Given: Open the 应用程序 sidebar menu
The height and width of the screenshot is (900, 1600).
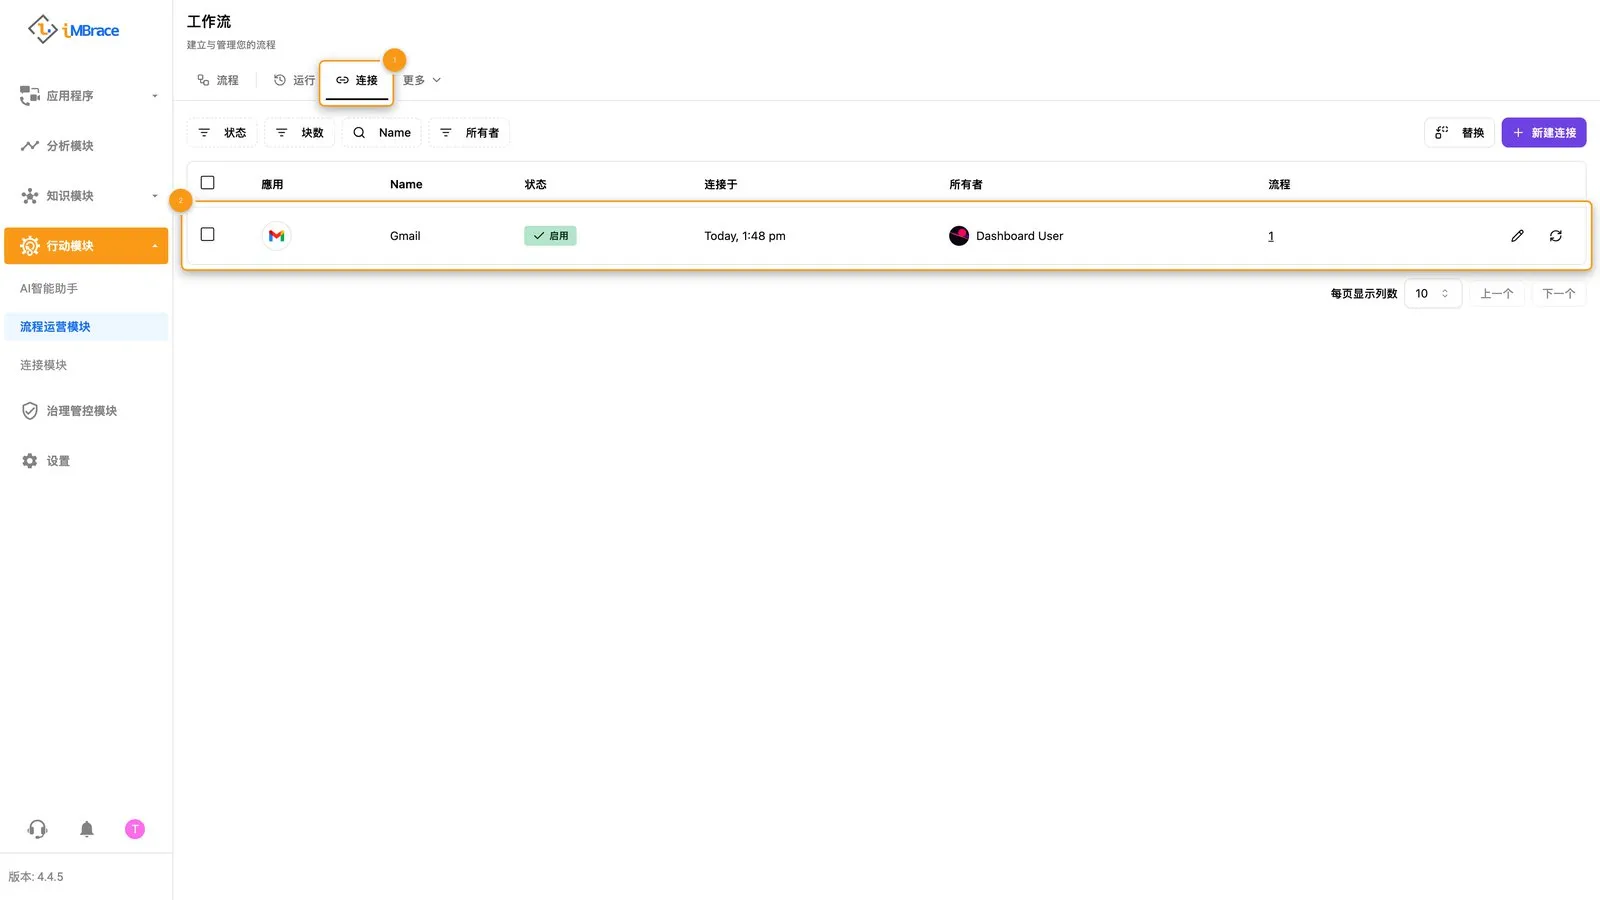Looking at the screenshot, I should [86, 96].
